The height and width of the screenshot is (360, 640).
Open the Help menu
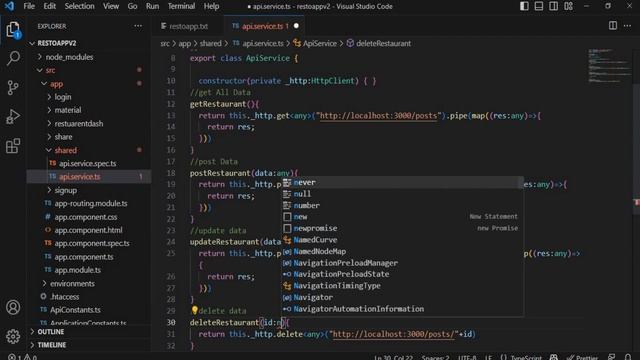tap(211, 6)
